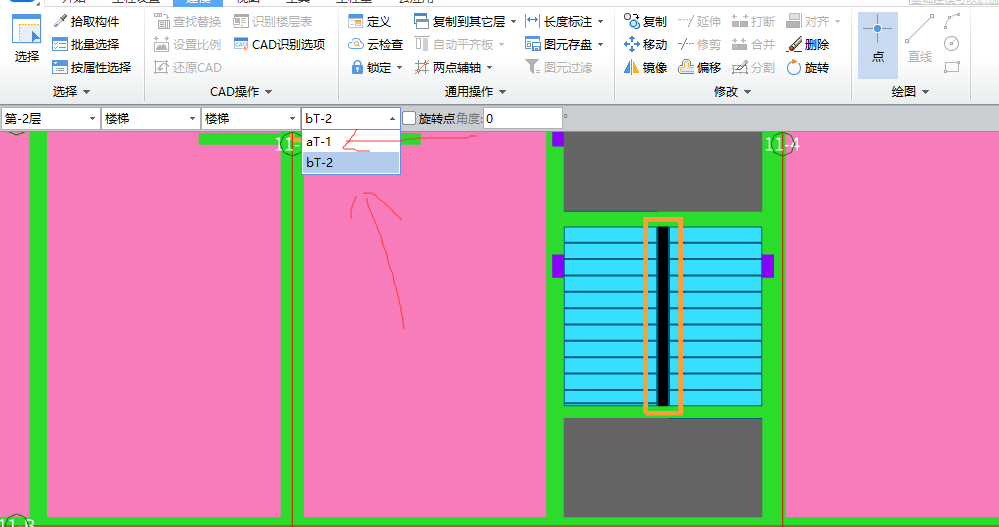The height and width of the screenshot is (527, 999).
Task: Click 设置比例 tool
Action: click(x=188, y=45)
